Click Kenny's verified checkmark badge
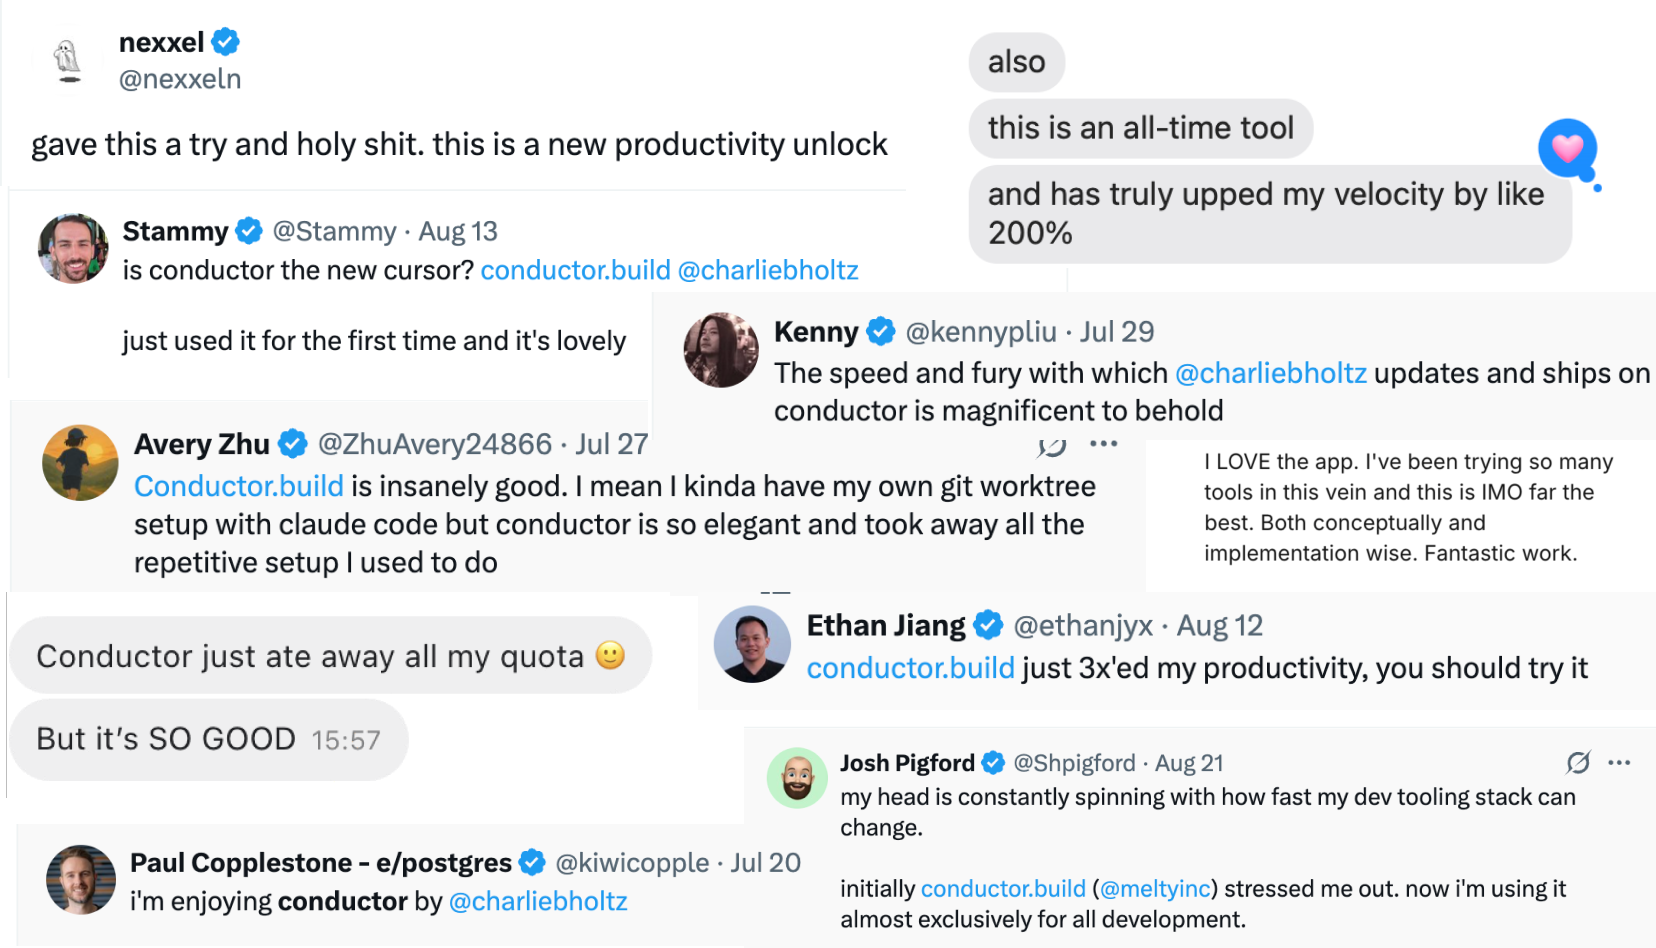 tap(881, 331)
